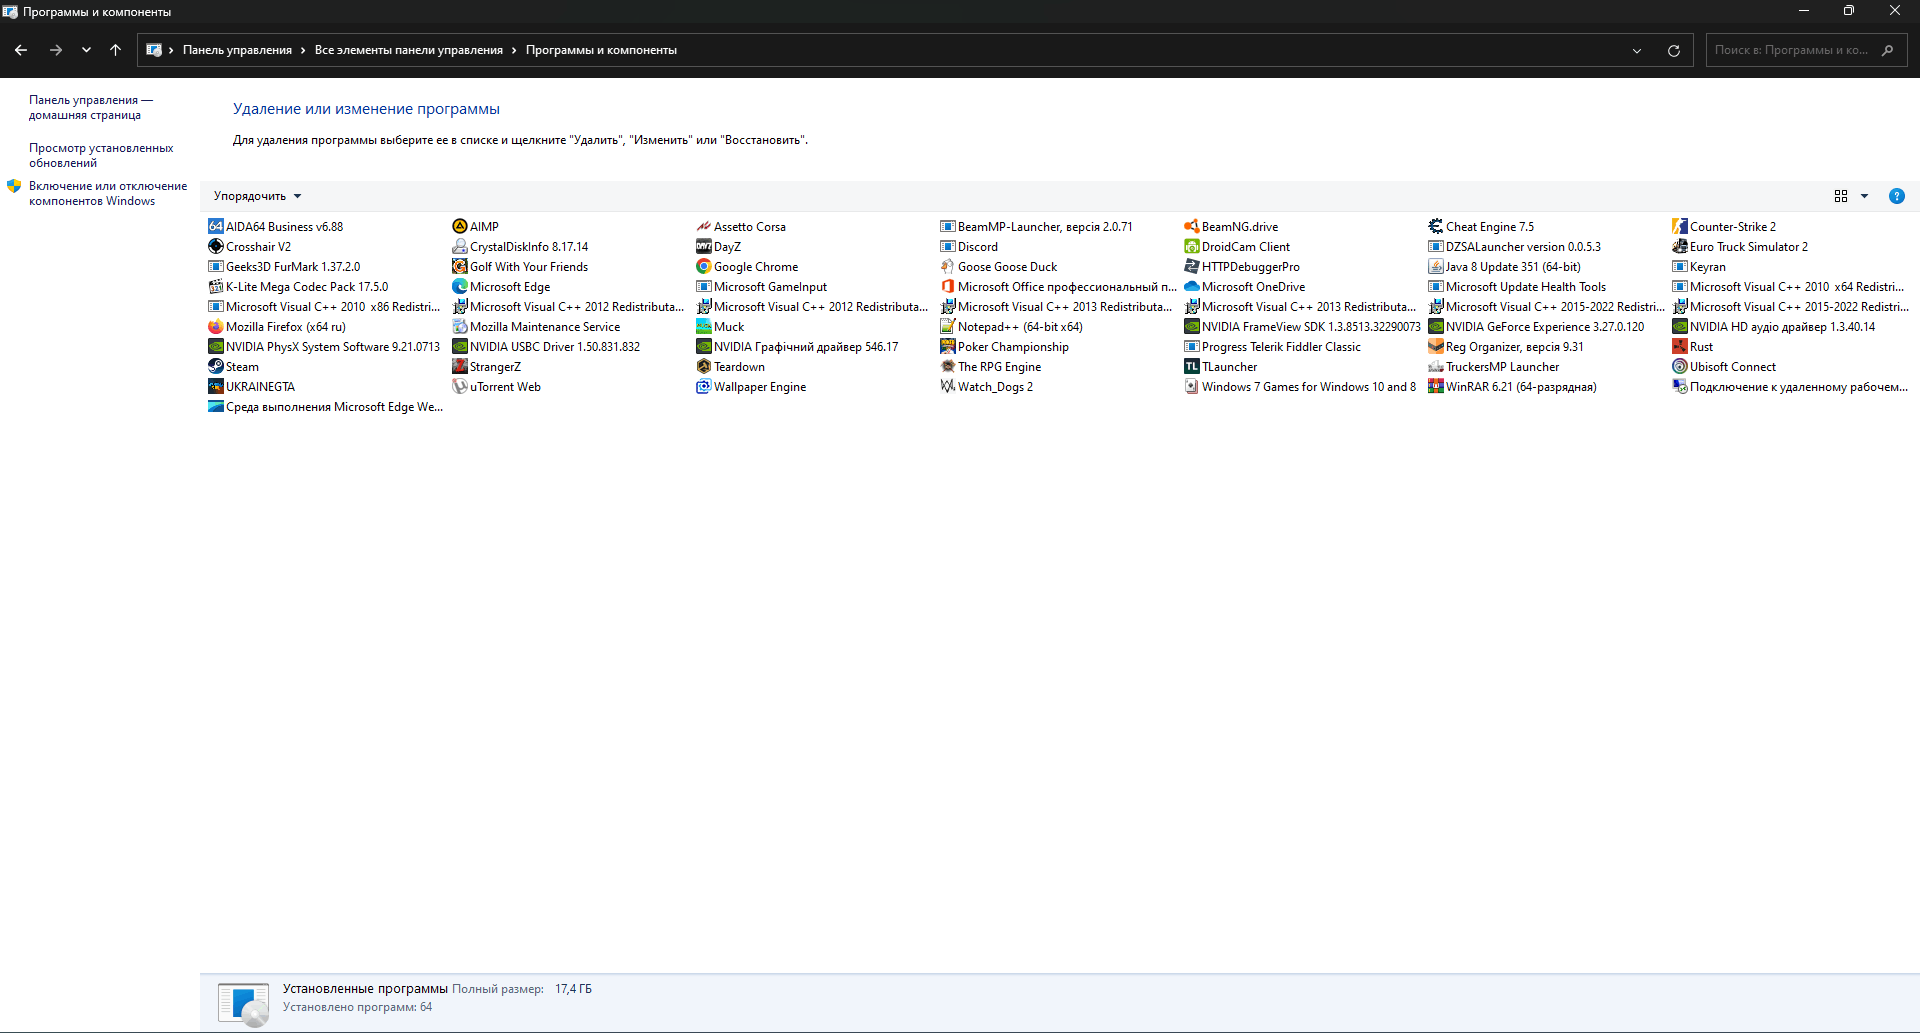This screenshot has width=1920, height=1033.
Task: Select the Ubisoft Connect icon
Action: [x=1680, y=367]
